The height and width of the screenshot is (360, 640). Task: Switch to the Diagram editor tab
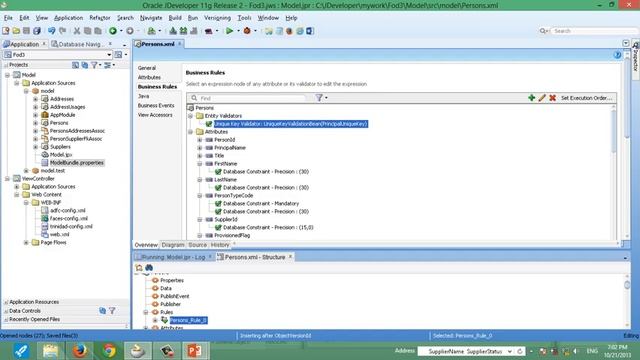pos(173,245)
